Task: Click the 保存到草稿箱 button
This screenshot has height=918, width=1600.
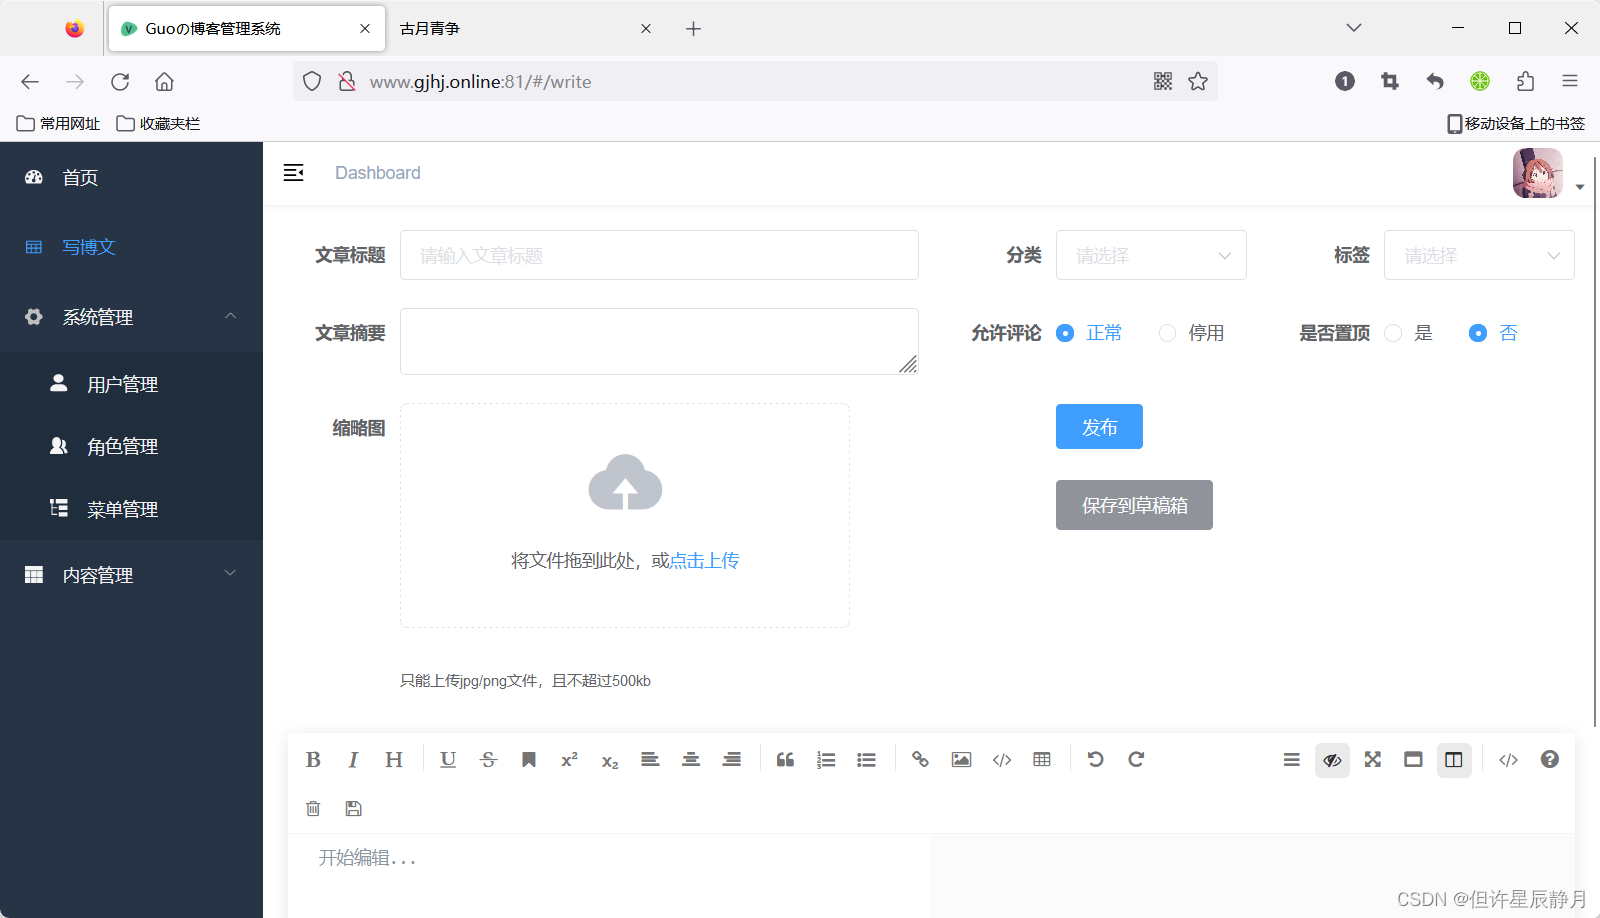Action: (1134, 505)
